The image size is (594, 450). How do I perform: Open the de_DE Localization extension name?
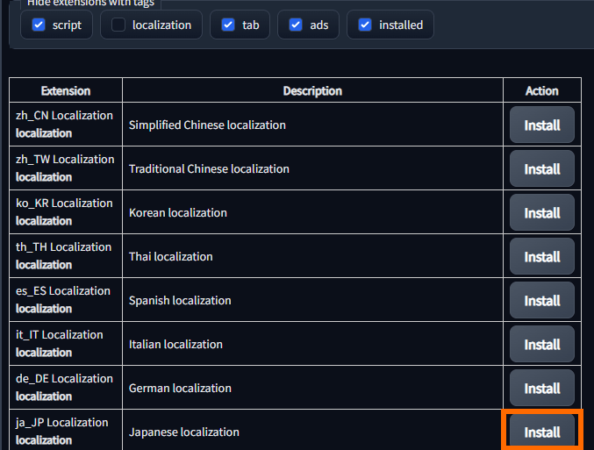click(x=64, y=379)
